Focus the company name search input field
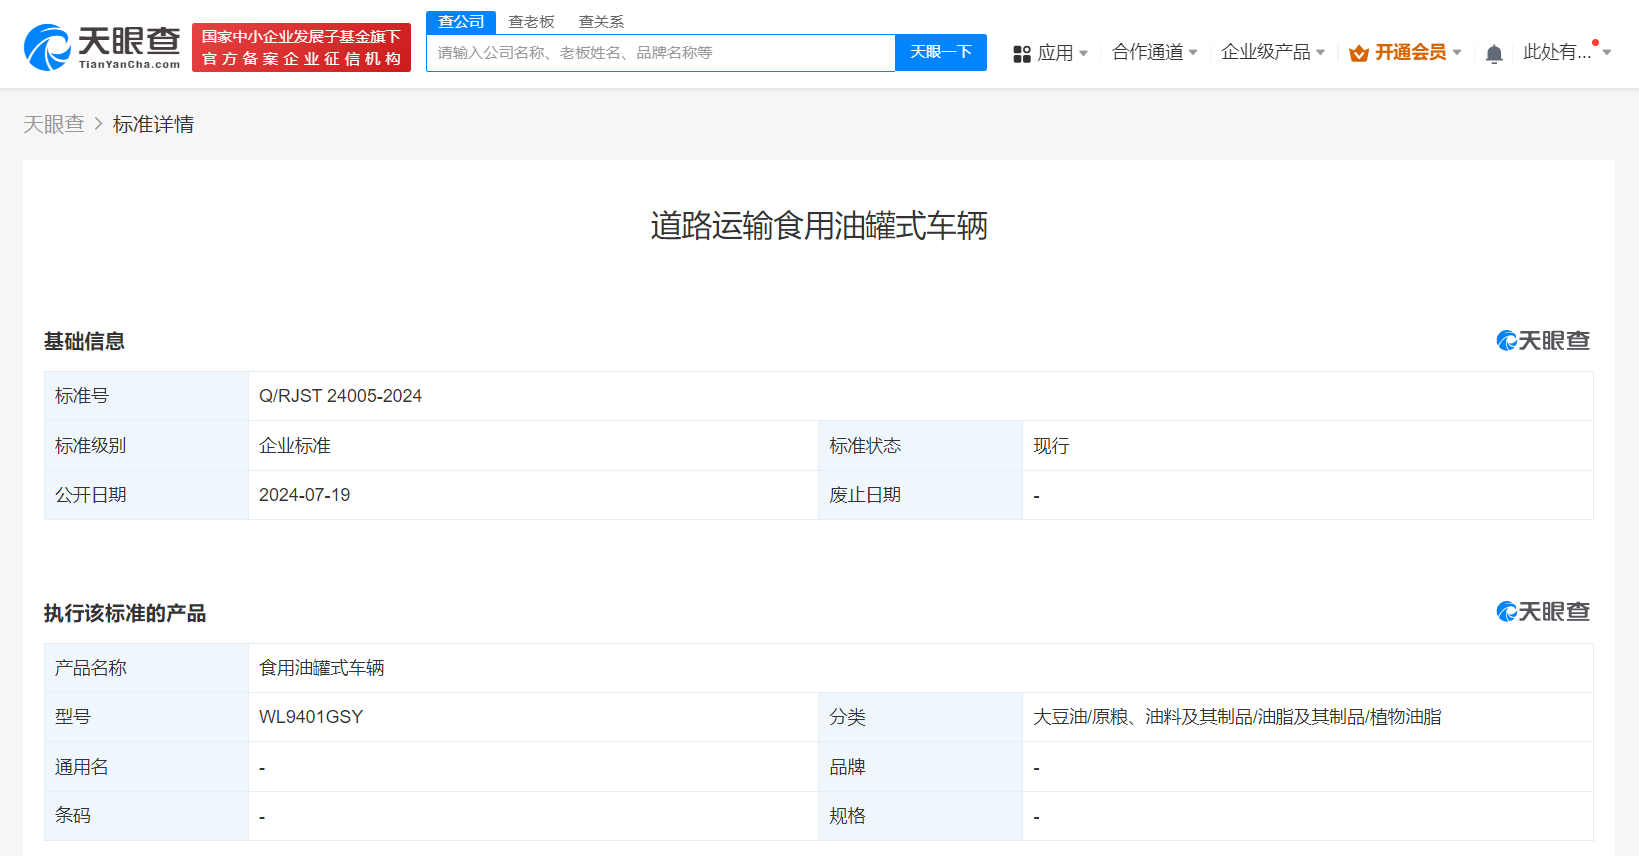The width and height of the screenshot is (1639, 856). [660, 53]
